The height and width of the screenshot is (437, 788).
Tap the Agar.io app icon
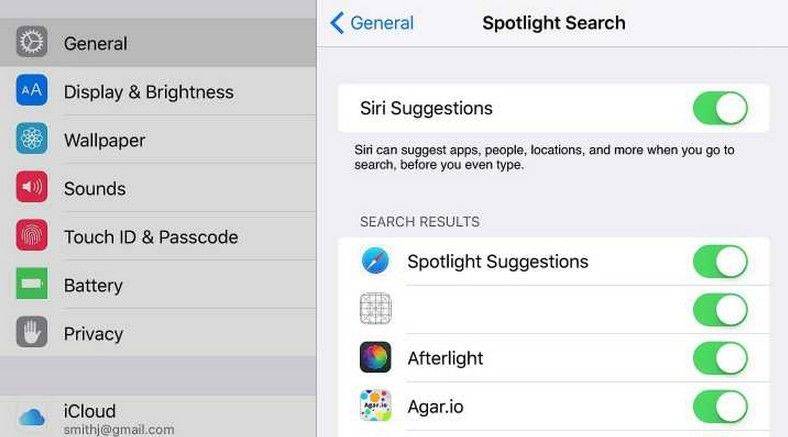(x=375, y=405)
